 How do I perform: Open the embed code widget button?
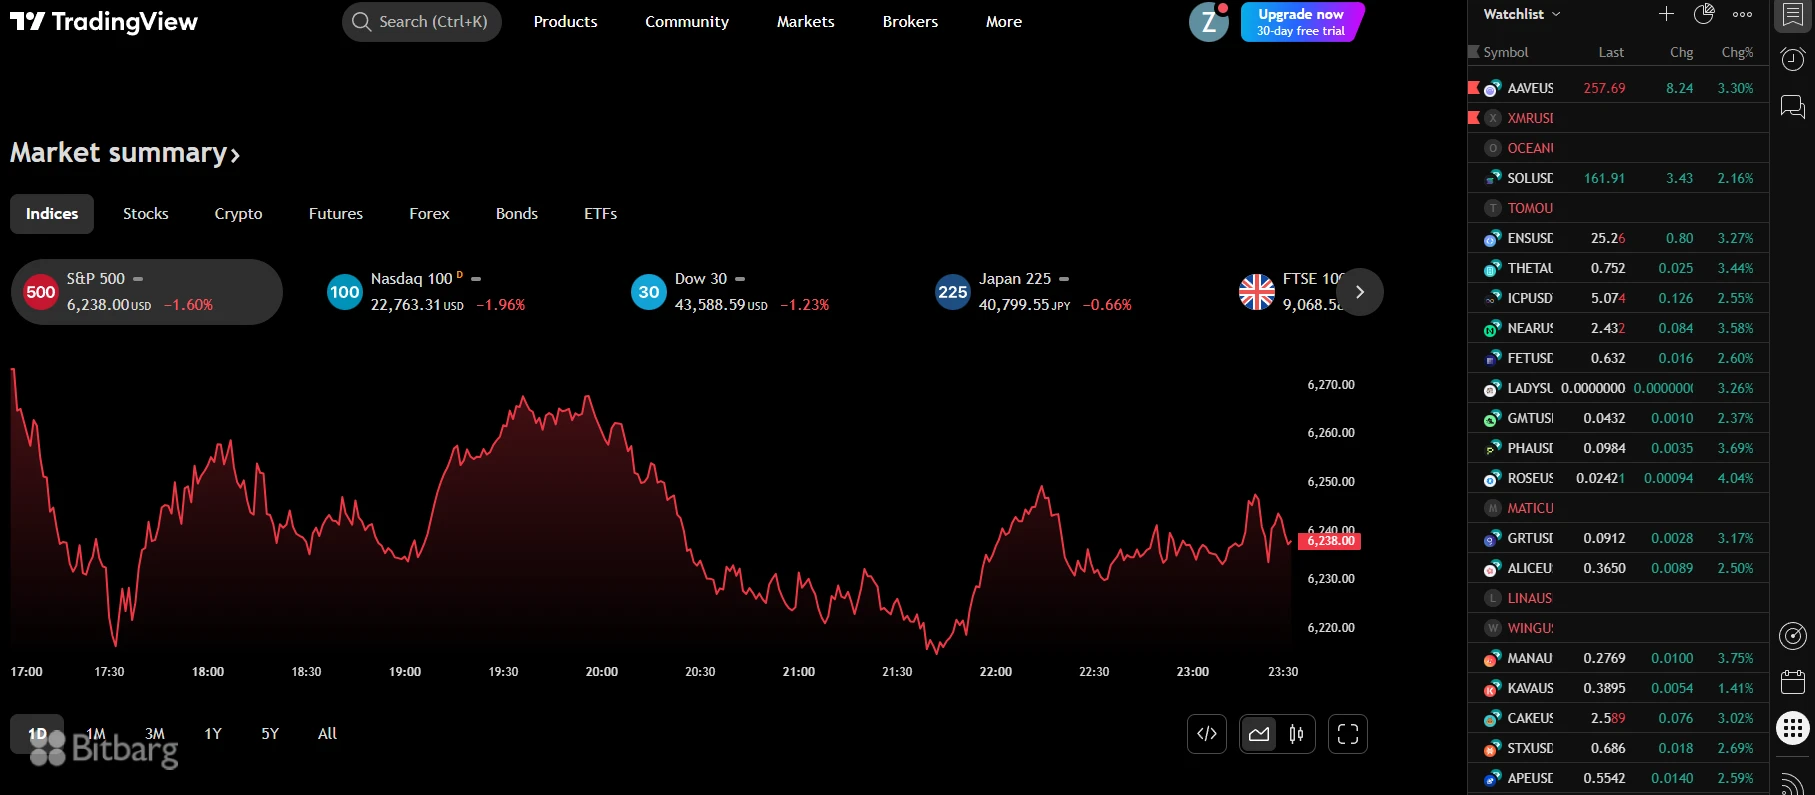(x=1207, y=734)
